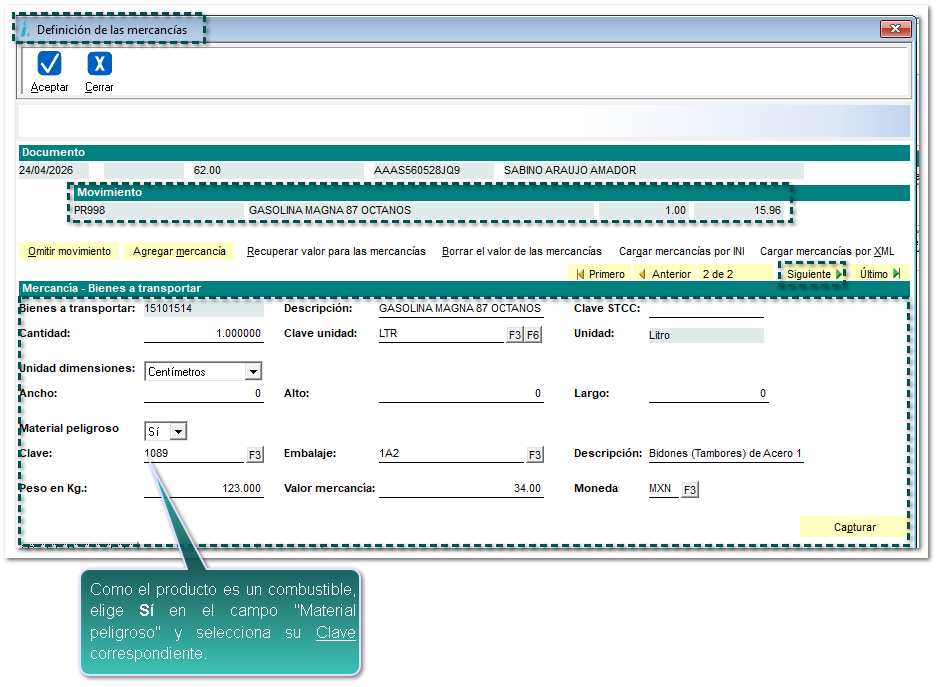
Task: Focus the Cantidad input field
Action: click(x=204, y=333)
